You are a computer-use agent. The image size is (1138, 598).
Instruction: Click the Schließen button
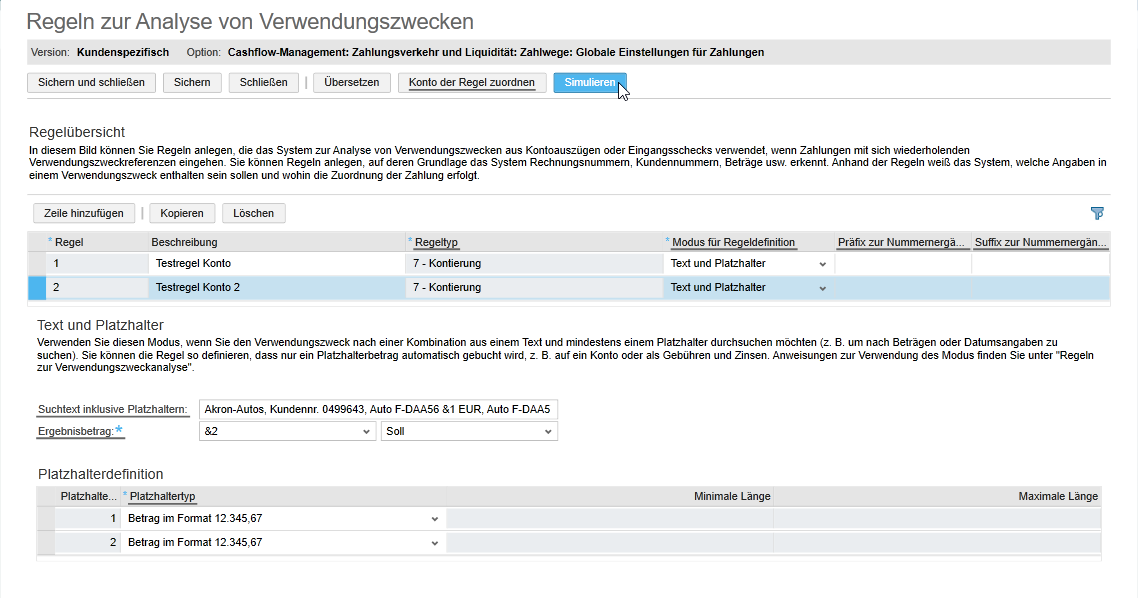263,83
